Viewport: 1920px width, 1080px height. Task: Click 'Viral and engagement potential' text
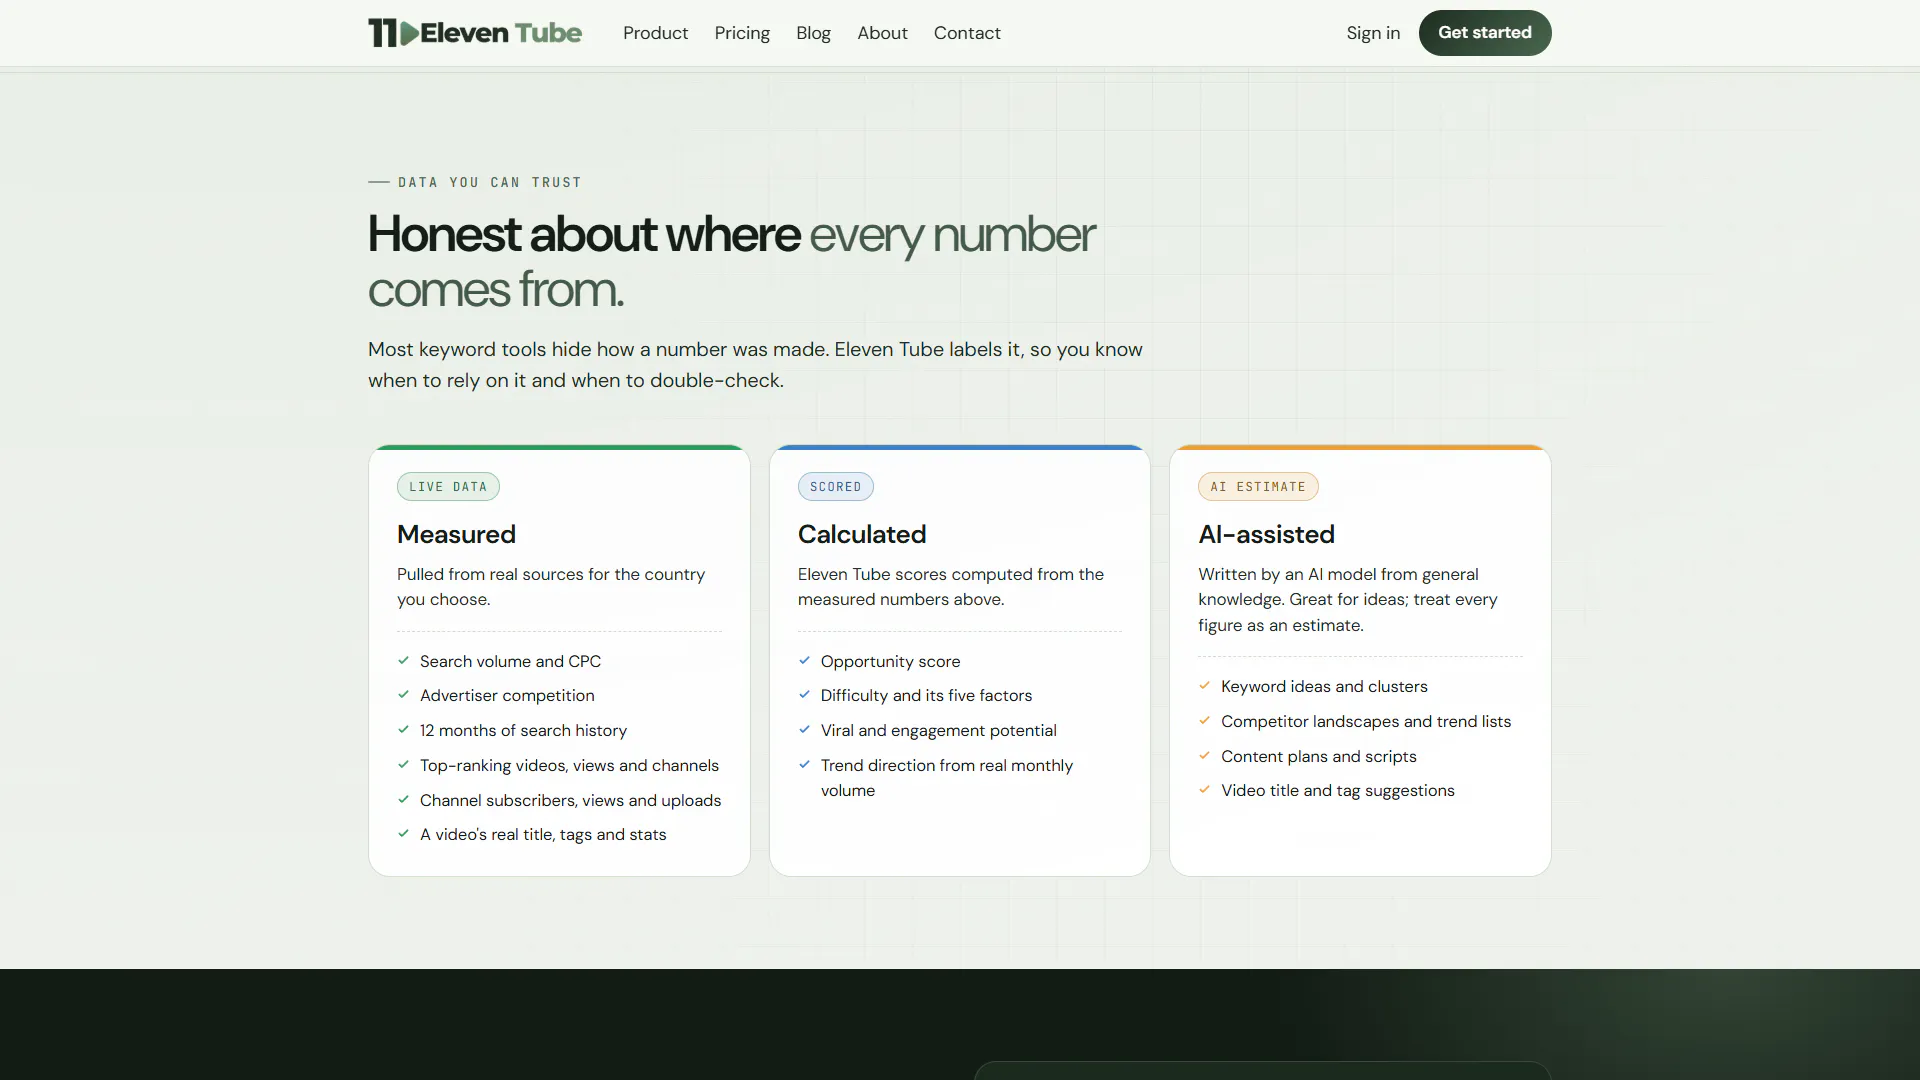[938, 730]
